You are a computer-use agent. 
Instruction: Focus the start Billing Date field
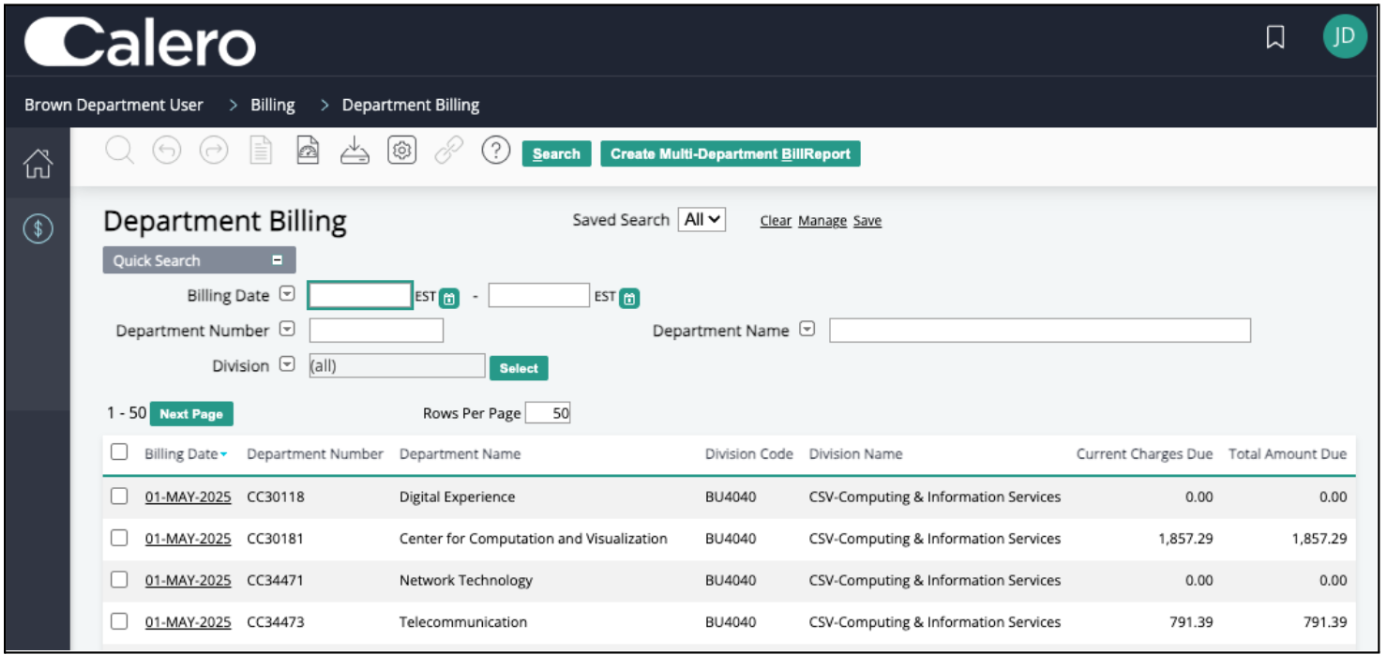click(360, 295)
